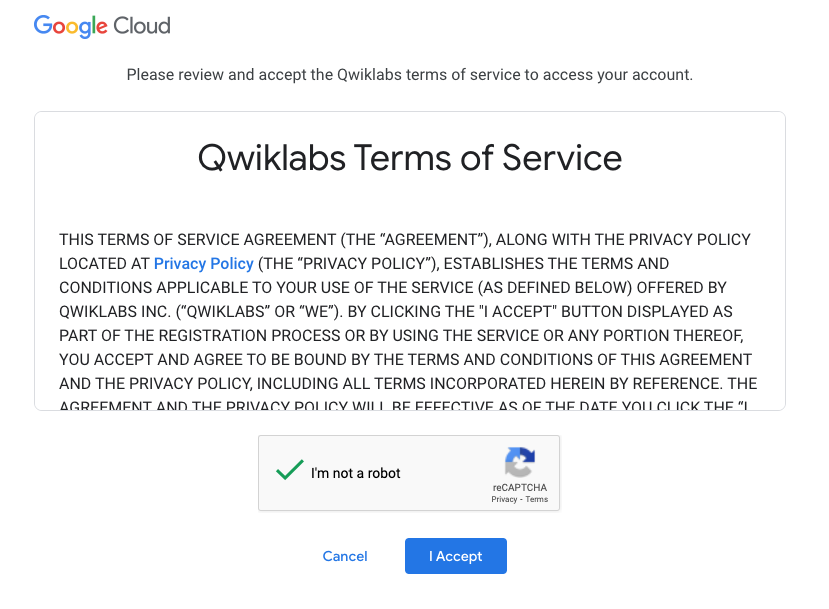Click the Google Cloud logo
The height and width of the screenshot is (609, 829).
click(101, 26)
